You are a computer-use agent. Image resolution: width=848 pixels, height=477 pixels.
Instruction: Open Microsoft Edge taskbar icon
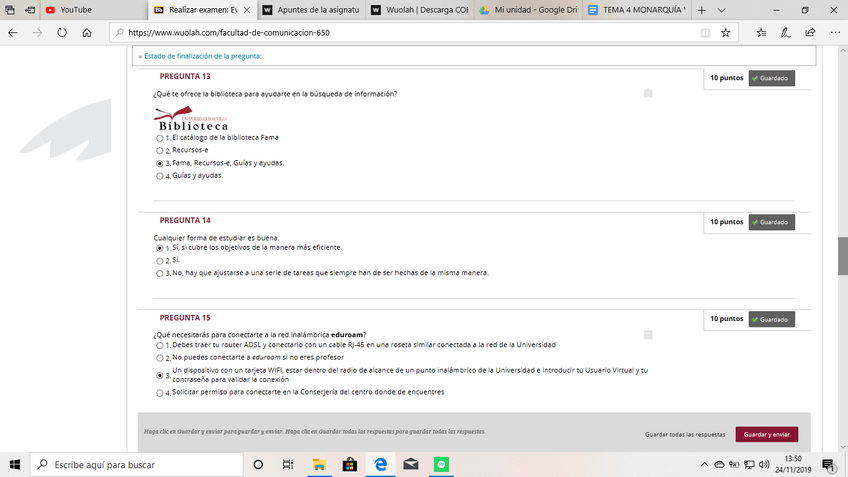381,465
